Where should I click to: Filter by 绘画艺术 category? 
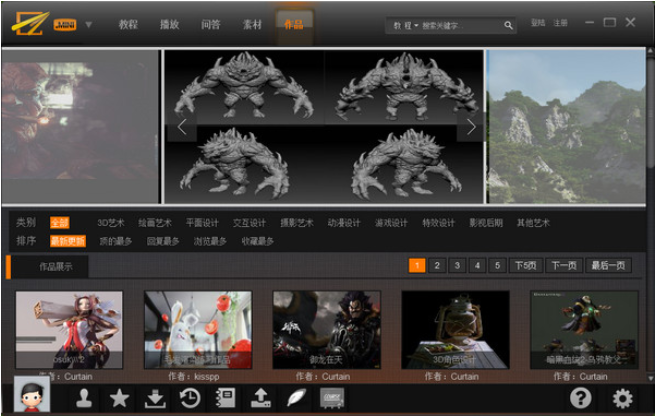click(x=155, y=223)
